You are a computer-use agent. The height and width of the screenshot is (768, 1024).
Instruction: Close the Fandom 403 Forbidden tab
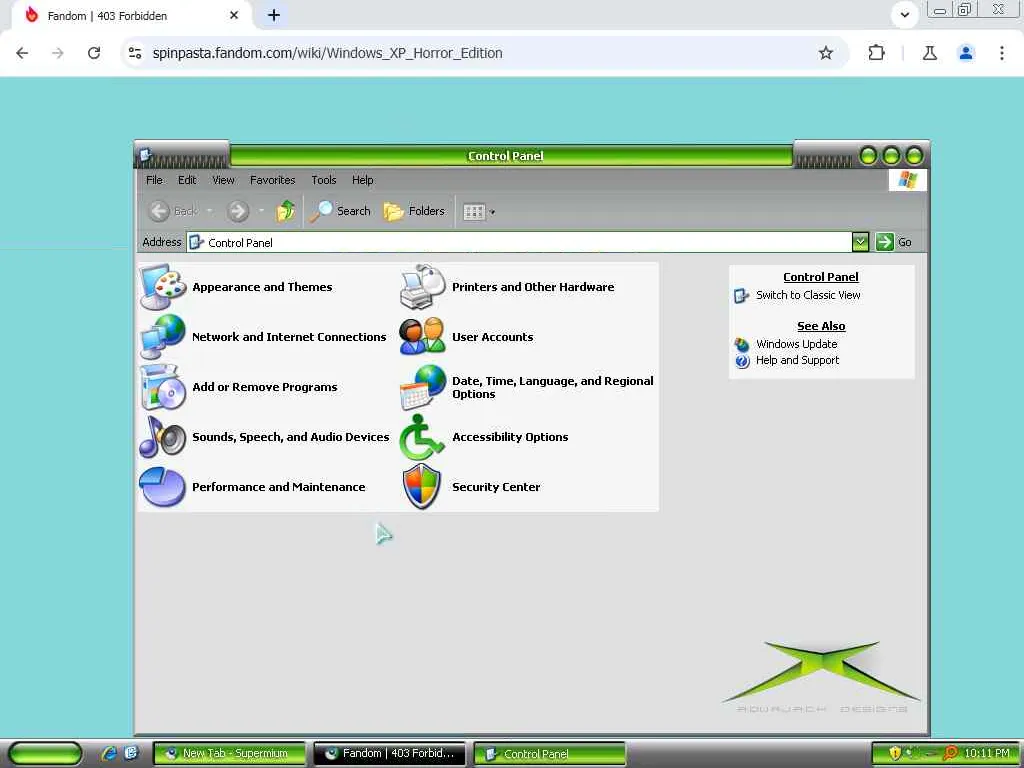point(234,15)
